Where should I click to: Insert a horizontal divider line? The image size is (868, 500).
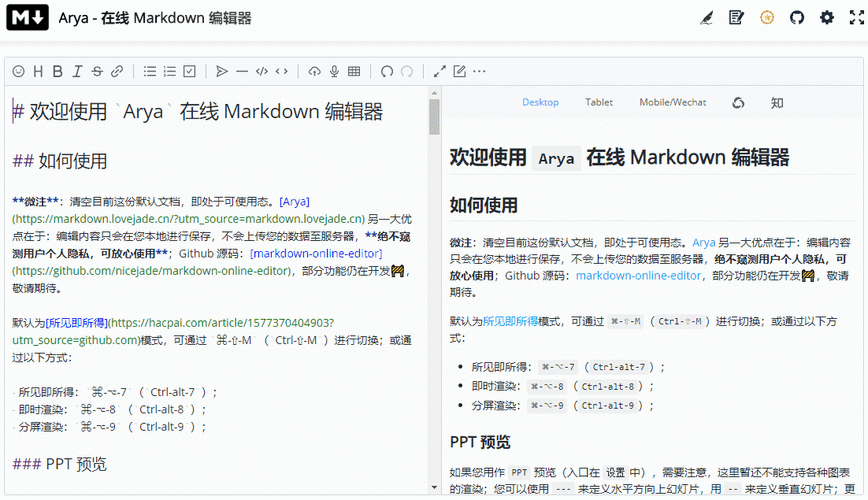tap(242, 71)
